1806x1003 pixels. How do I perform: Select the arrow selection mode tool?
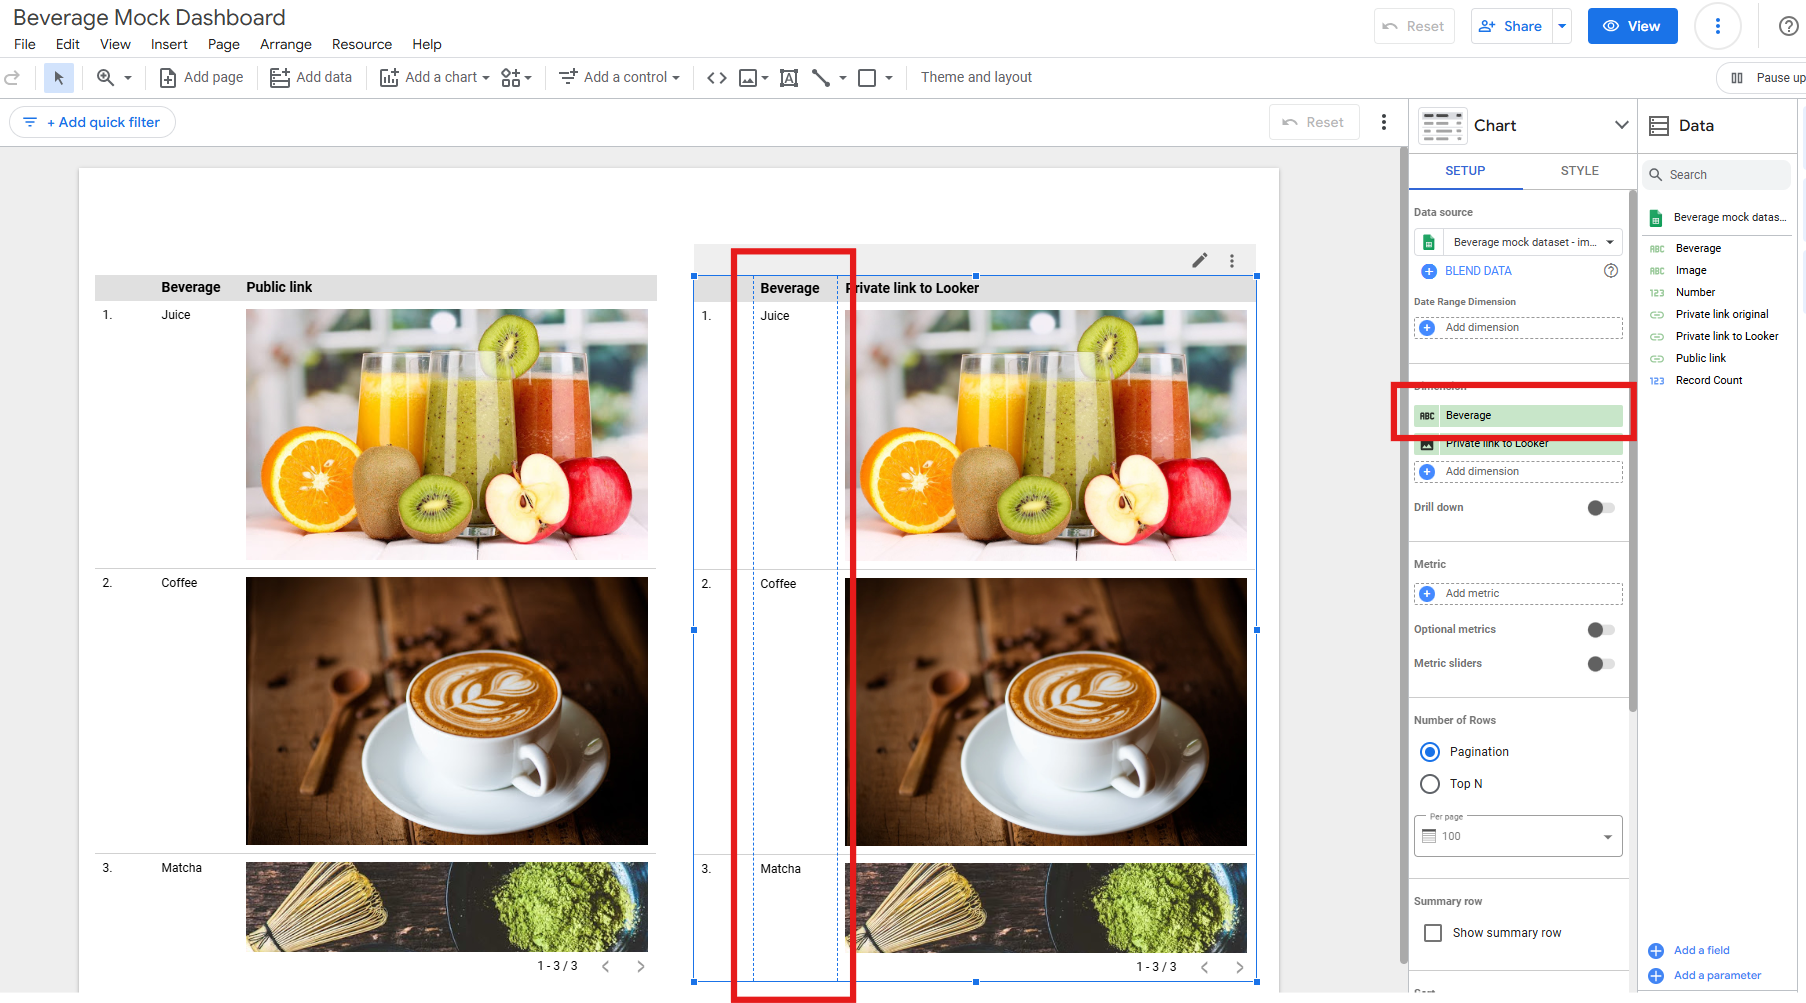click(58, 78)
